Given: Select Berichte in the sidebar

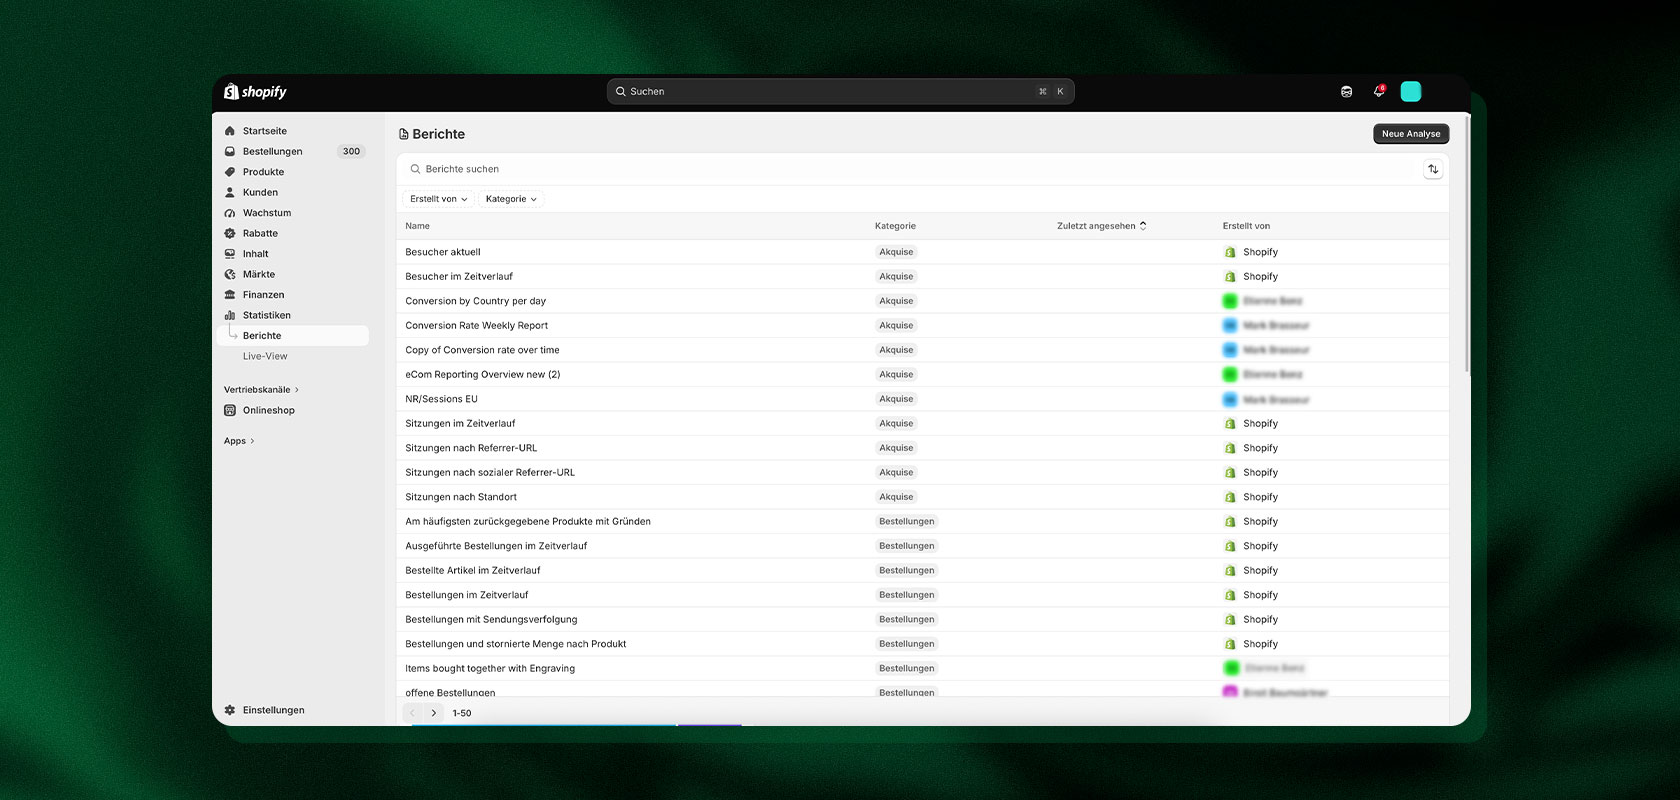Looking at the screenshot, I should [x=292, y=336].
